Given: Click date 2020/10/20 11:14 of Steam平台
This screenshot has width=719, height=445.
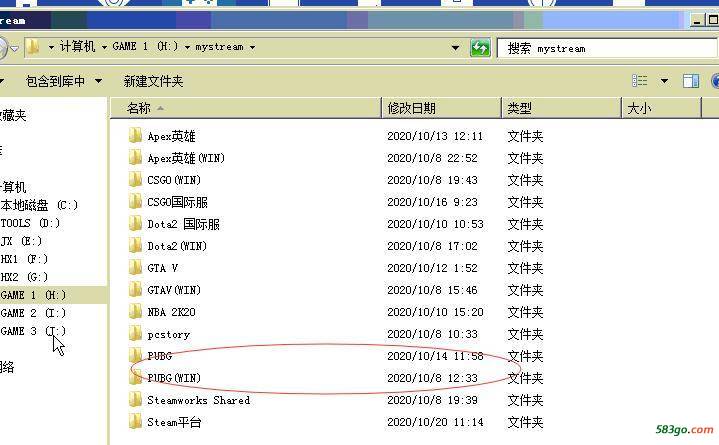Looking at the screenshot, I should [x=435, y=422].
